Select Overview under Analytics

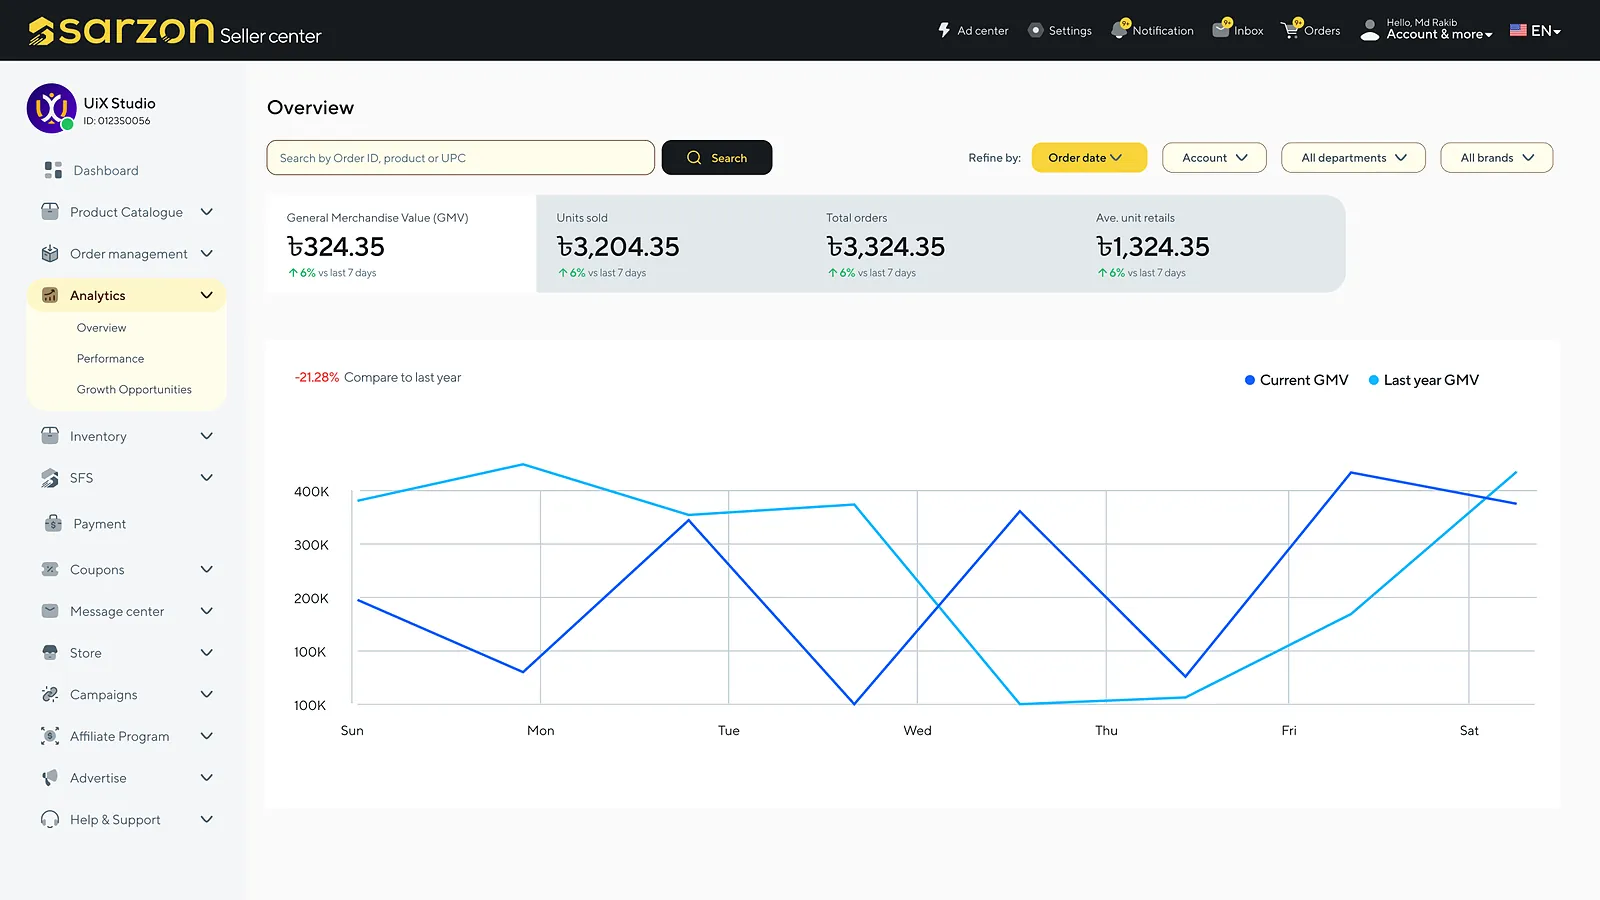(x=102, y=328)
